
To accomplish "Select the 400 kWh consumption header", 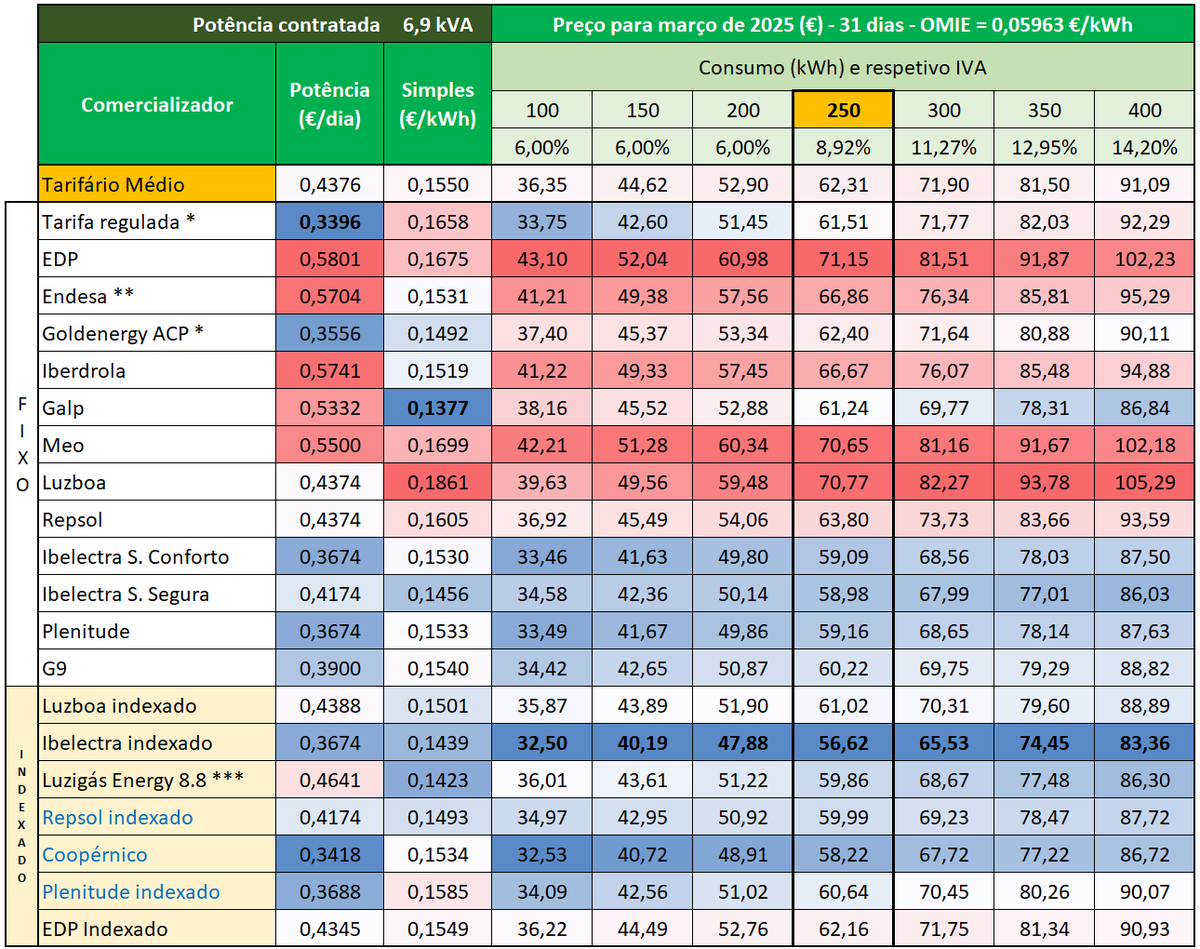I will point(1144,110).
